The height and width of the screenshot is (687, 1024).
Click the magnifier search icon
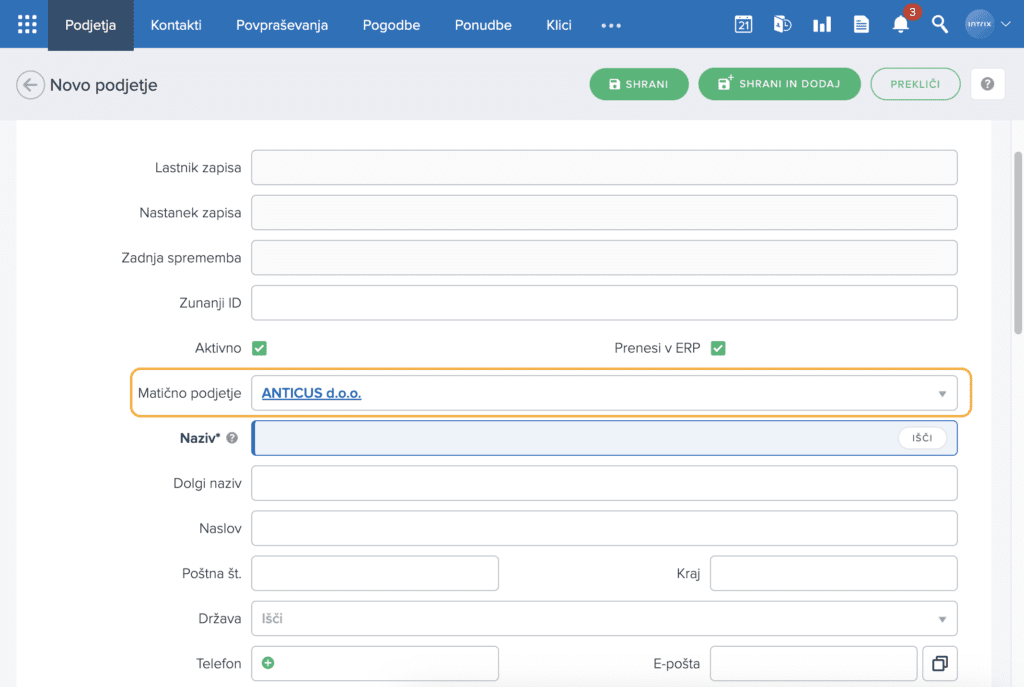click(x=940, y=25)
